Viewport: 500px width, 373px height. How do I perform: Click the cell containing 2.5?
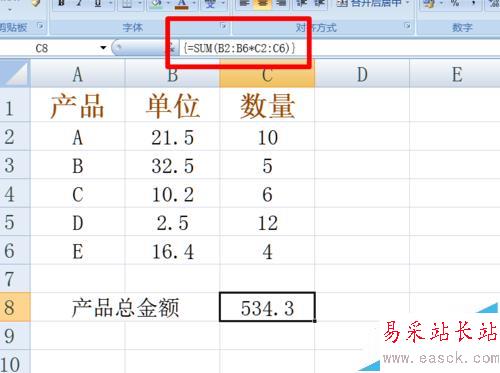172,222
